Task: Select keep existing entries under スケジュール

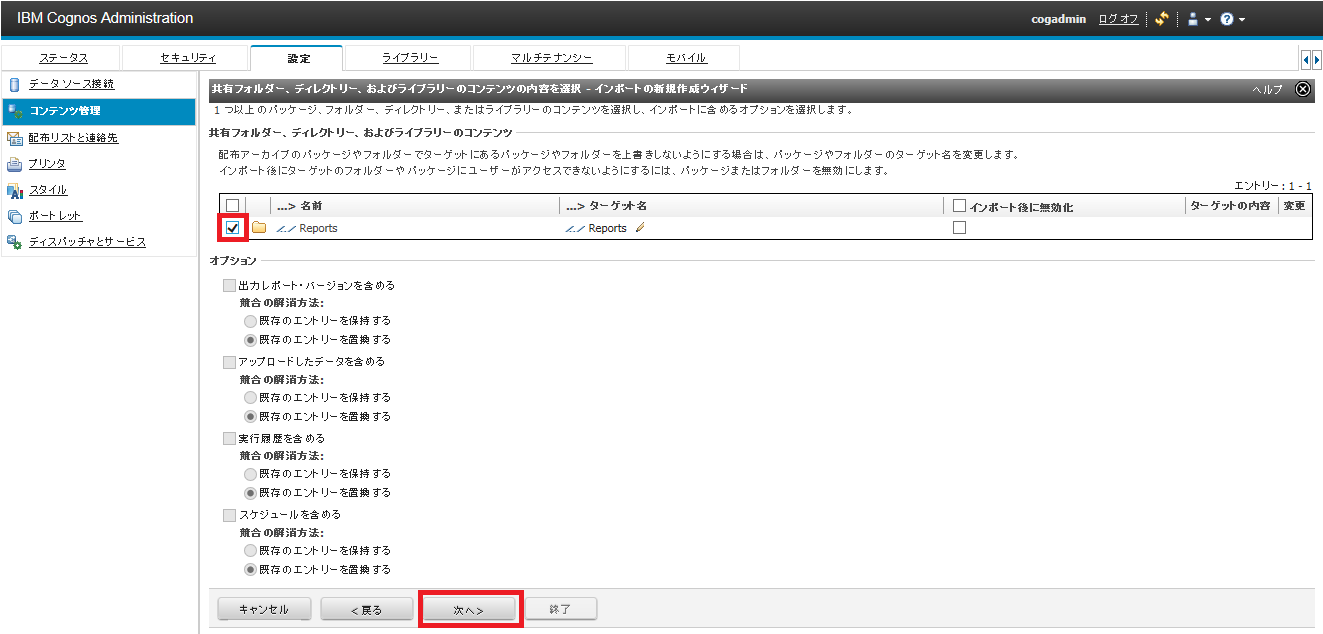Action: (251, 550)
